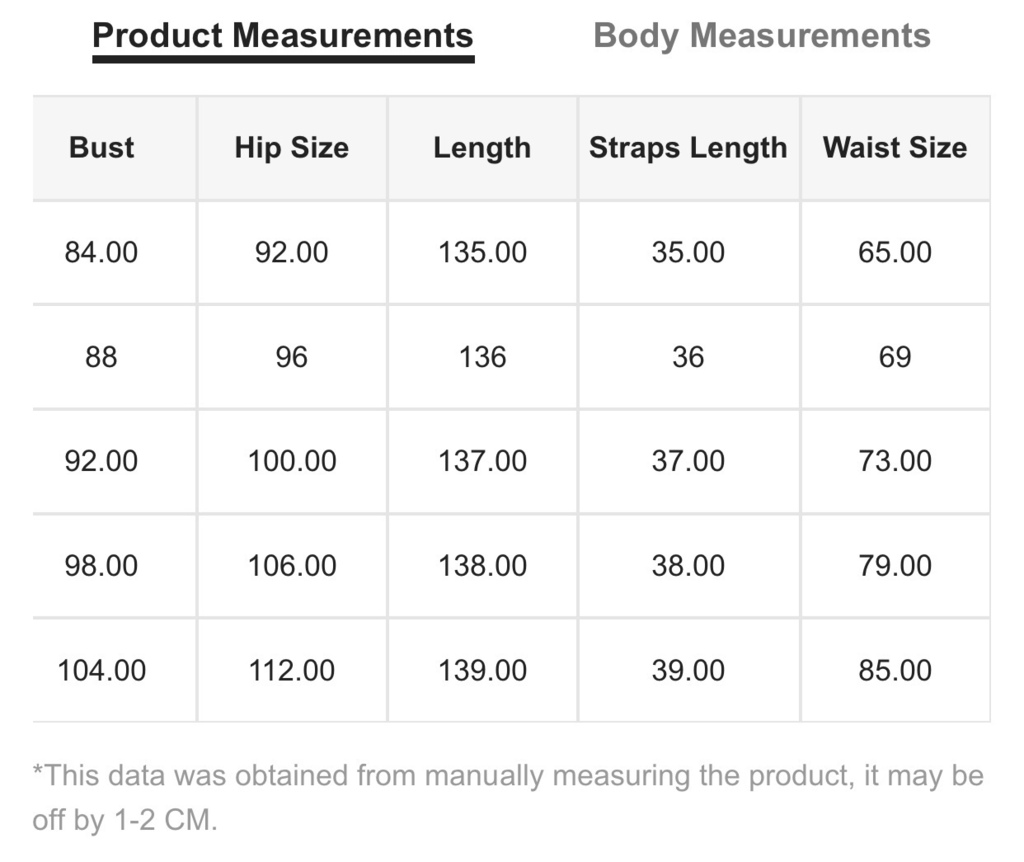
Task: Switch to the Body Measurements tab
Action: [761, 37]
